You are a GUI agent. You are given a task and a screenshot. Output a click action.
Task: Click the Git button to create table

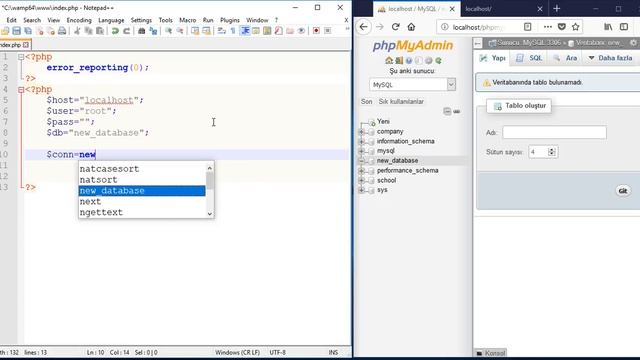pos(623,191)
